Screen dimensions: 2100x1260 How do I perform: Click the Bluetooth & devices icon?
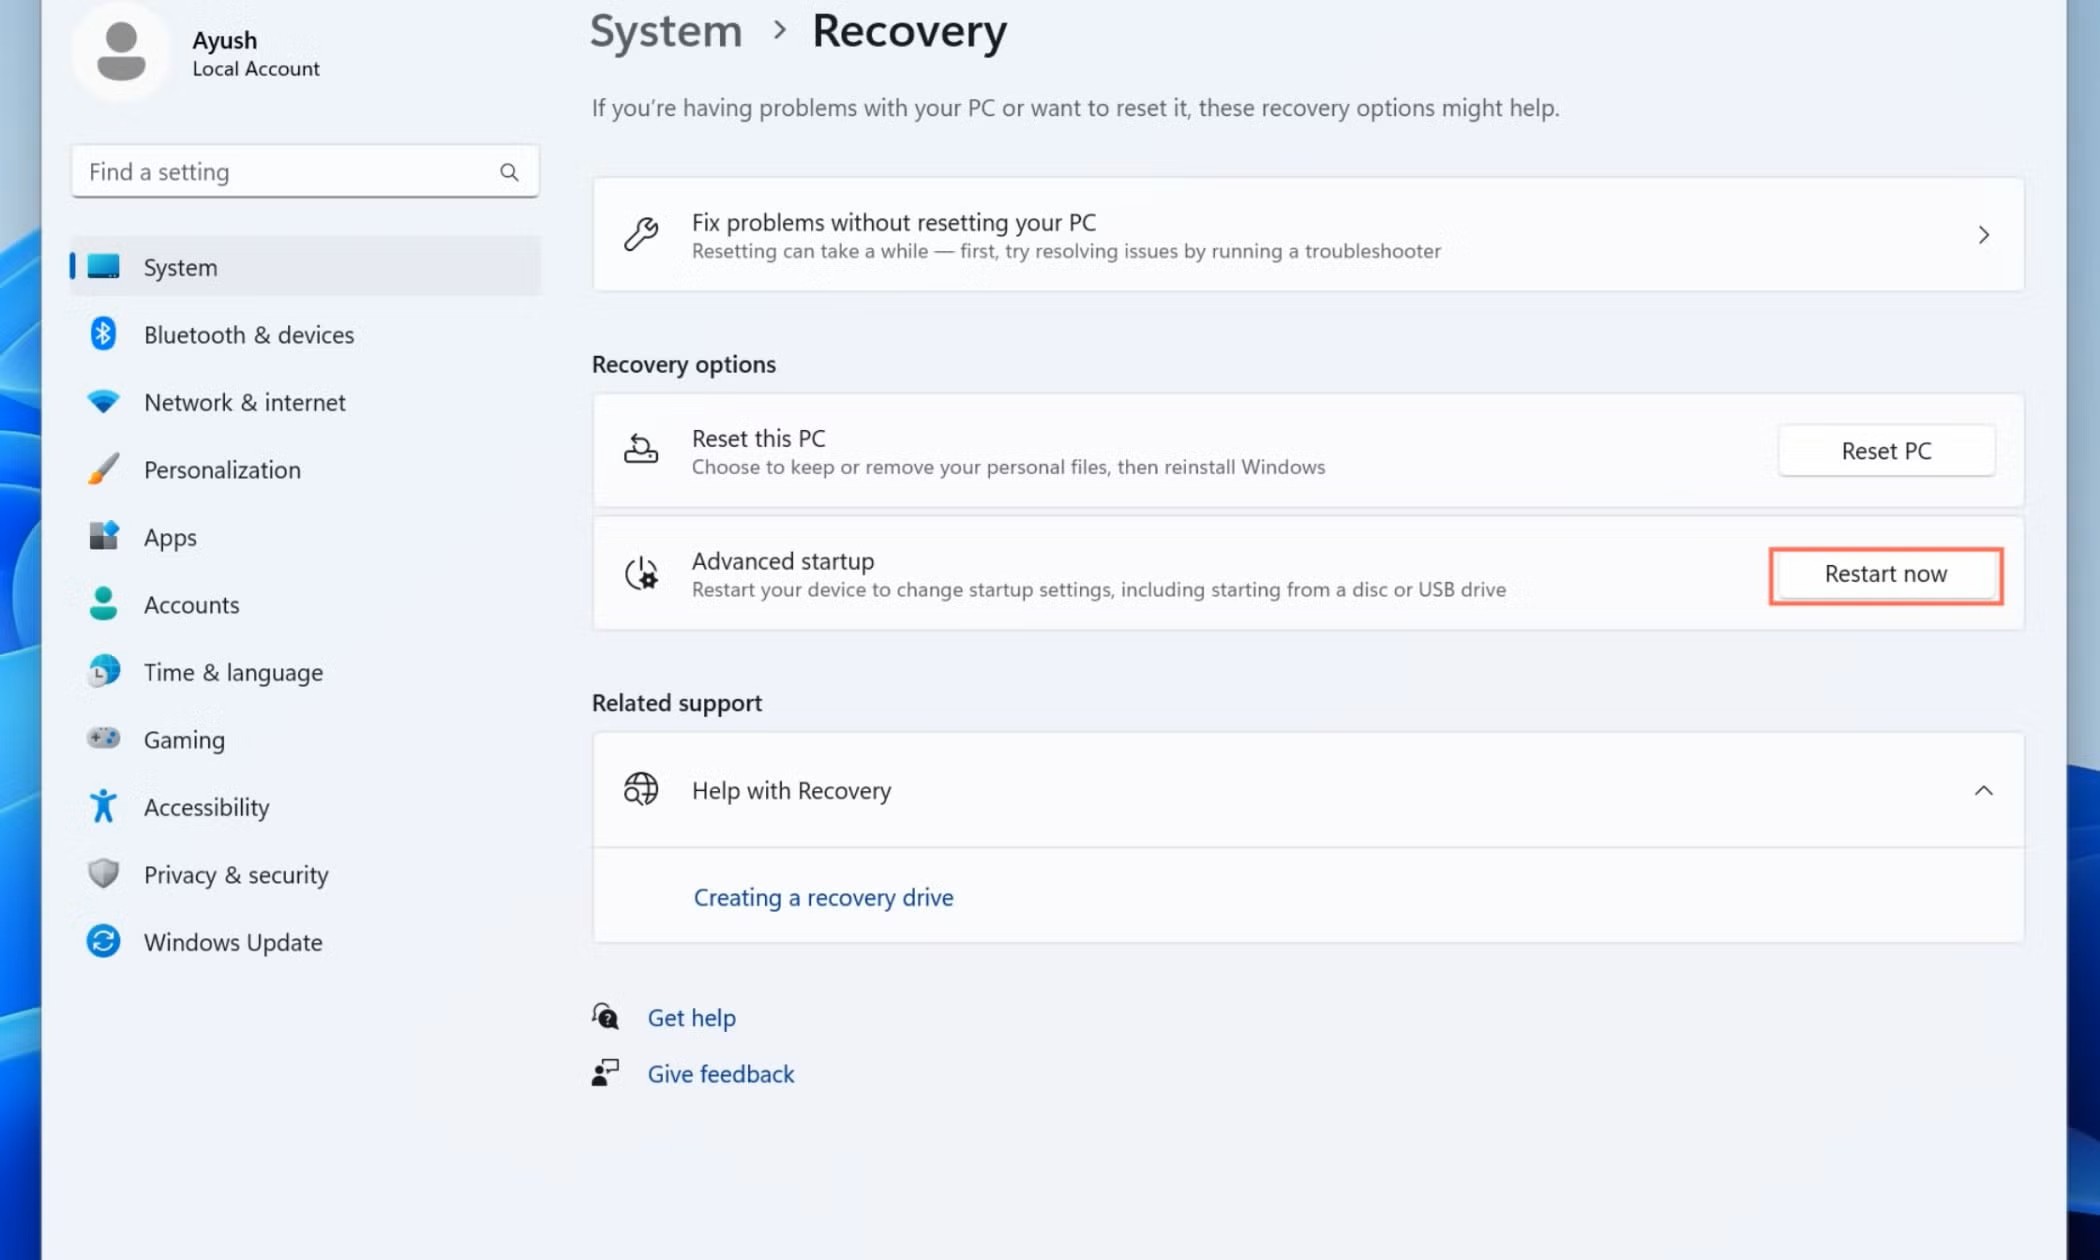click(x=103, y=334)
